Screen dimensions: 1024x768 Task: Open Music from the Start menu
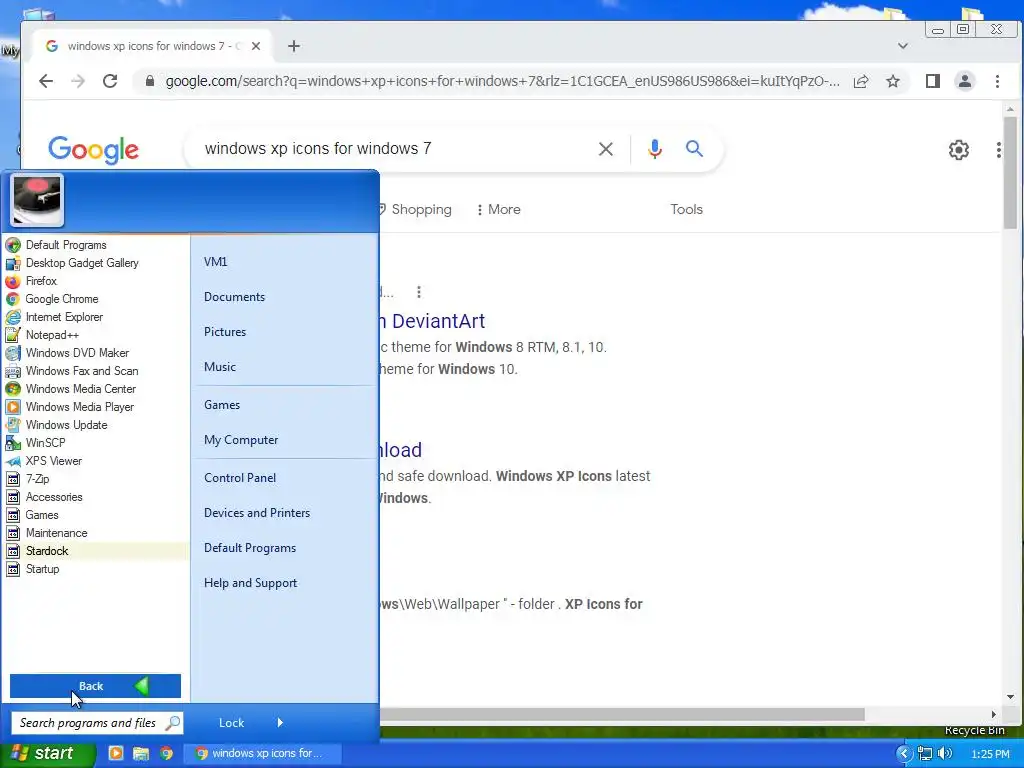coord(219,367)
